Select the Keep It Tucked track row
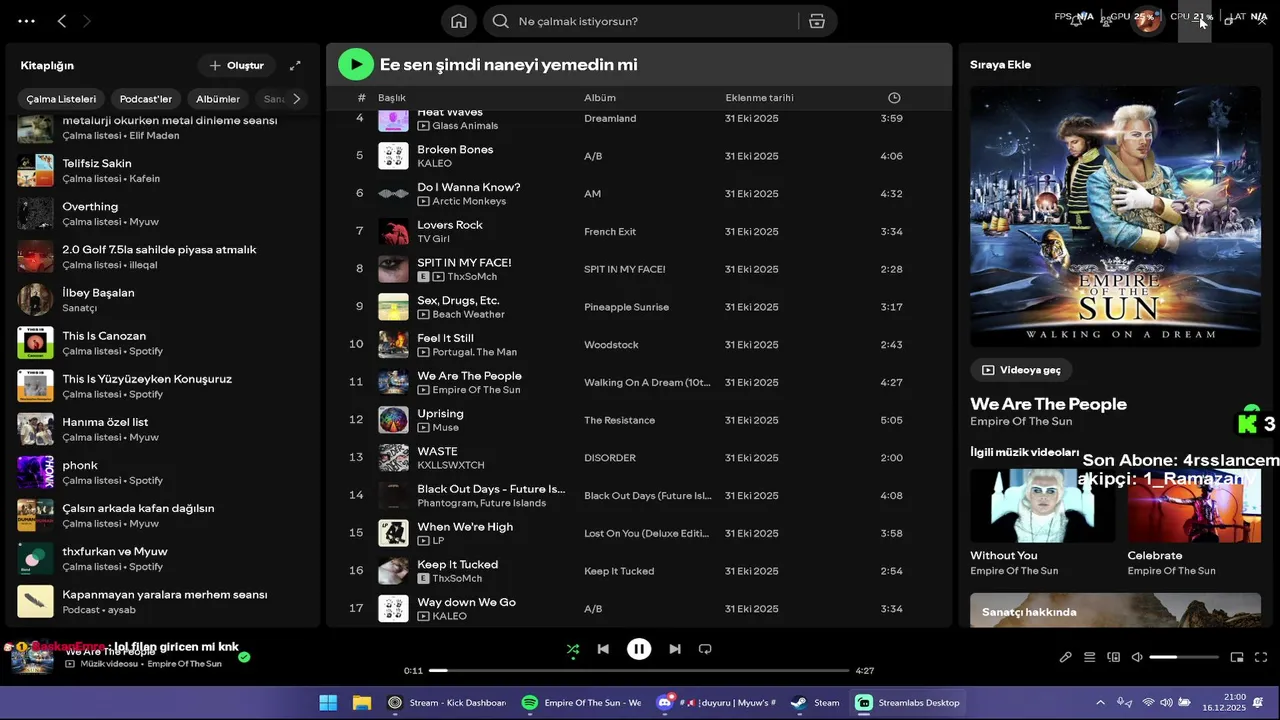Image resolution: width=1280 pixels, height=720 pixels. tap(638, 571)
